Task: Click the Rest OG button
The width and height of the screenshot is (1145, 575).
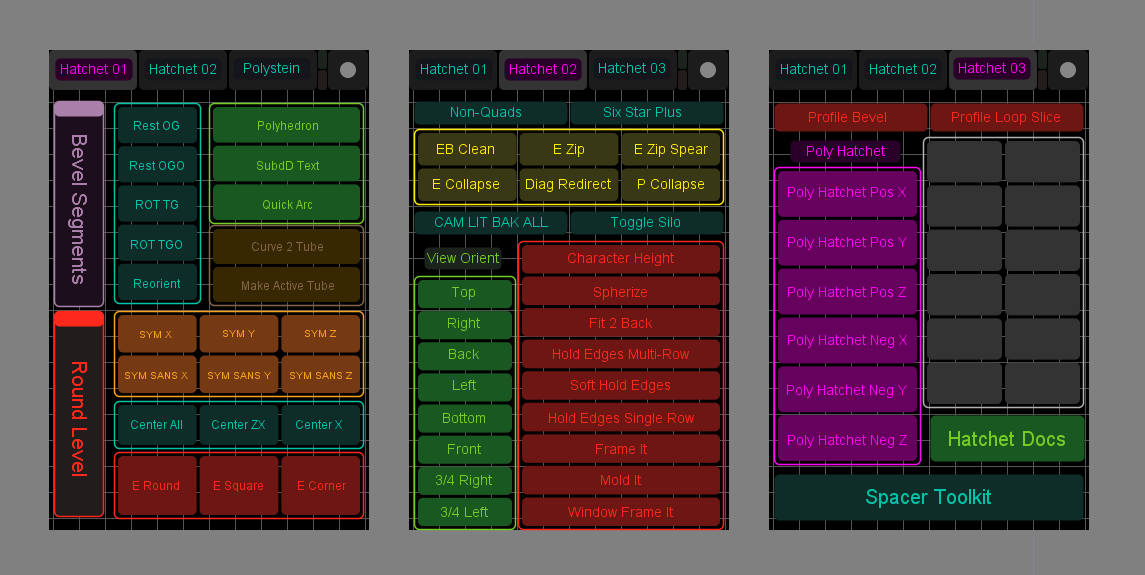Action: click(156, 126)
